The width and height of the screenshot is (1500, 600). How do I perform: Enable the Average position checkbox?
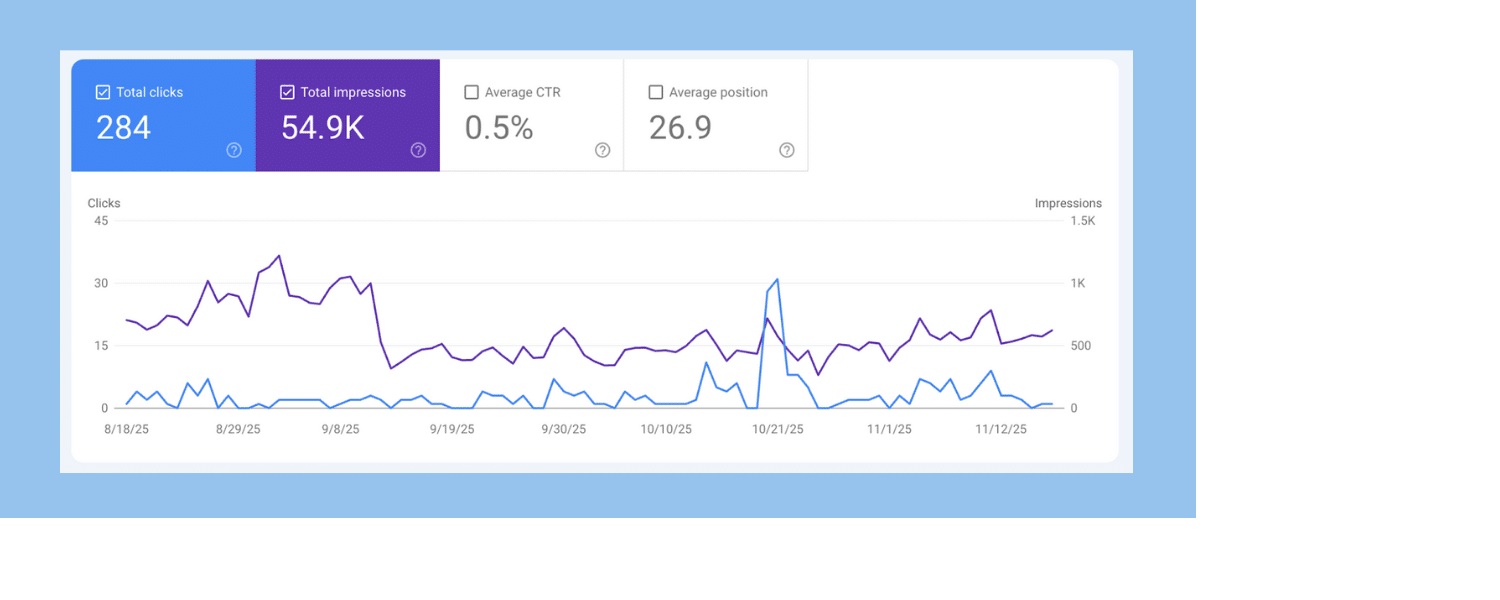[x=656, y=92]
